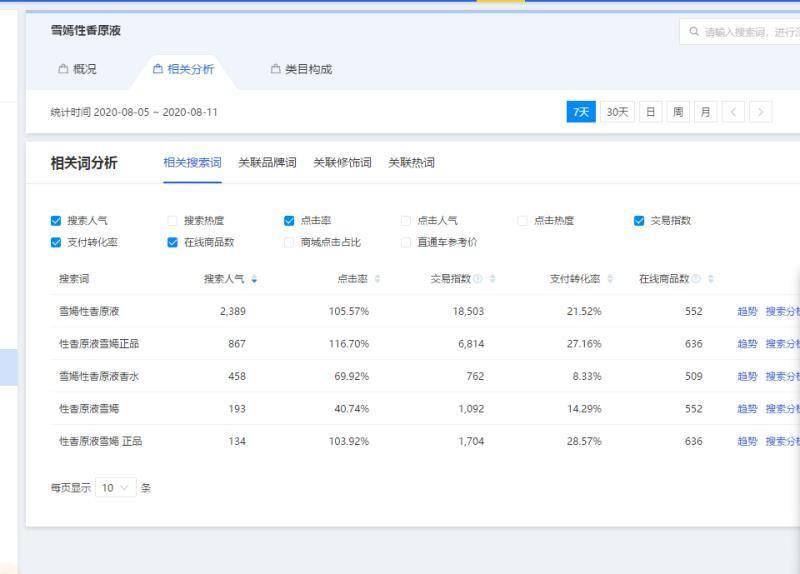This screenshot has height=574, width=800.
Task: Click the 统计时间 date range text
Action: click(134, 112)
